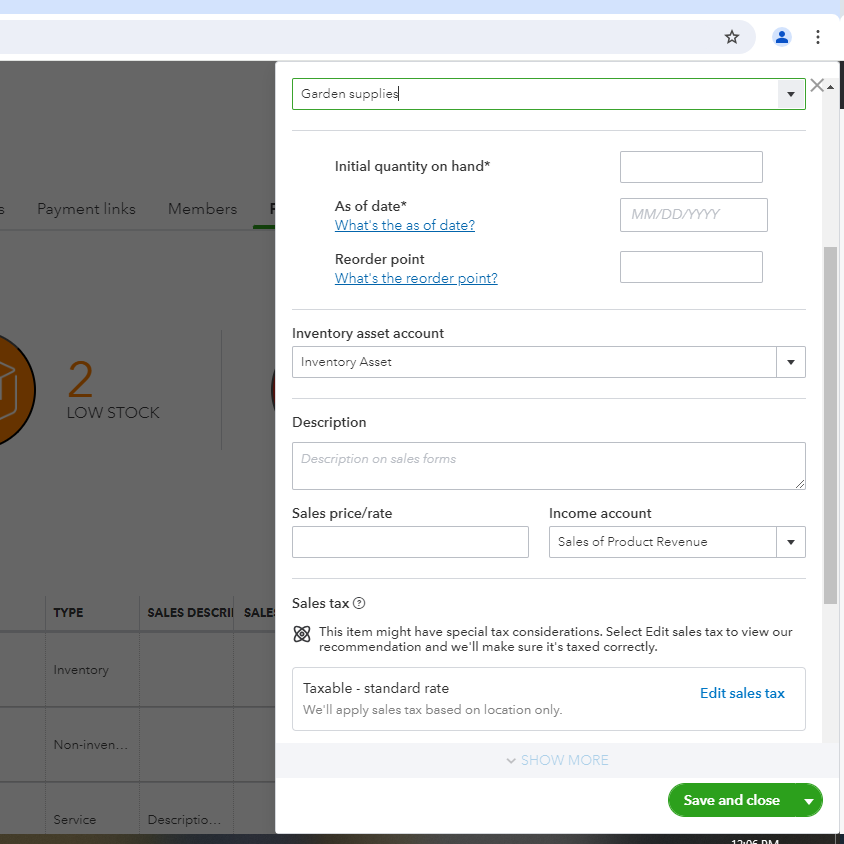Click the As of date MM/DD/YYYY field
This screenshot has width=844, height=844.
click(693, 215)
